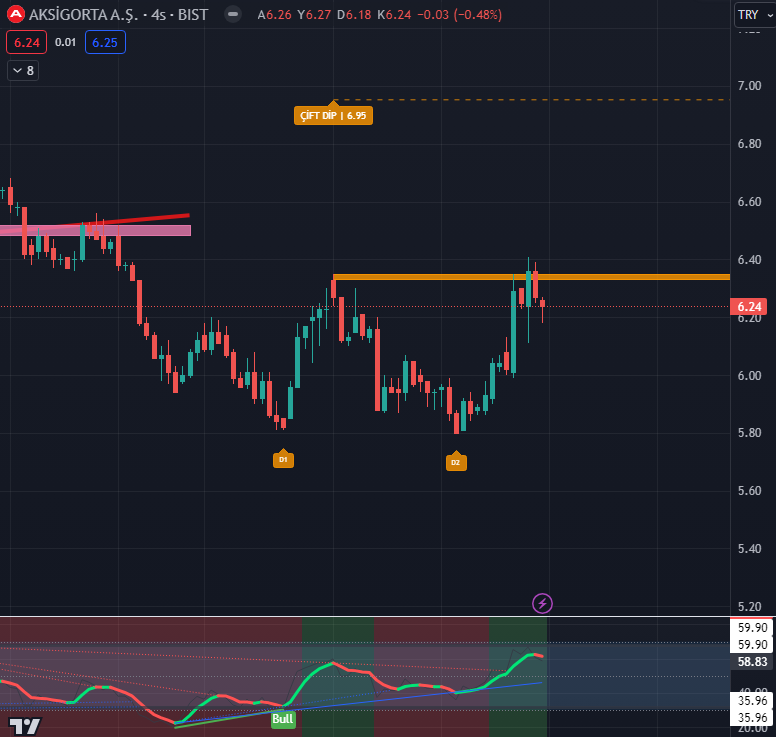776x737 pixels.
Task: Select the orange horizontal neckline line
Action: [532, 277]
